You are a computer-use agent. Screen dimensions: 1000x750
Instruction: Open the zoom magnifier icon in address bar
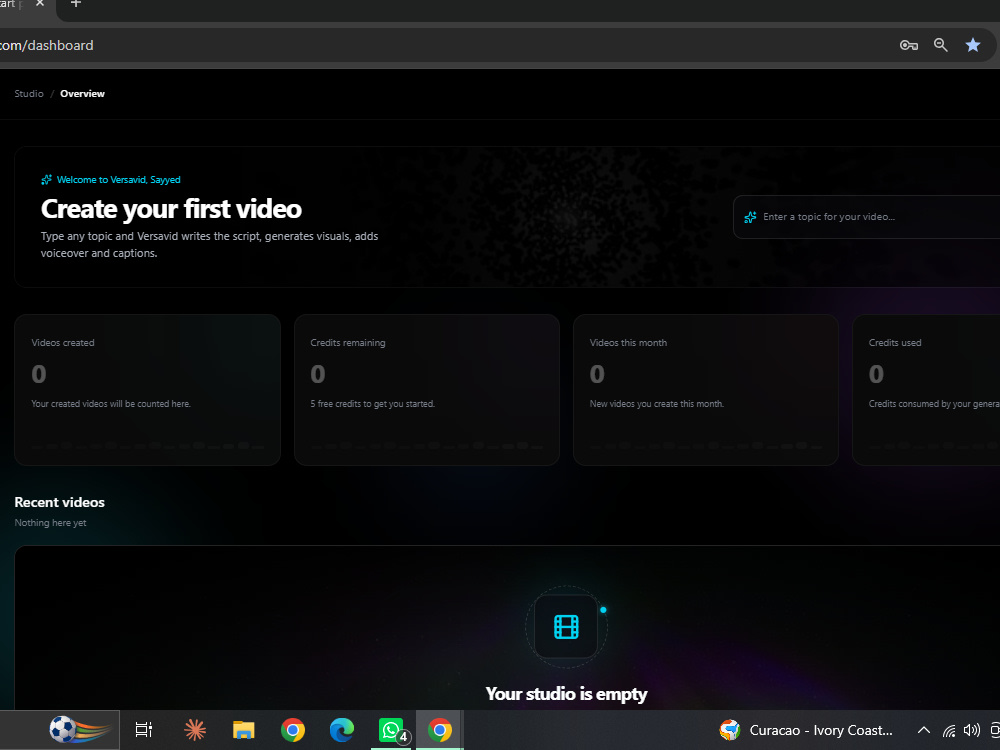click(x=941, y=45)
